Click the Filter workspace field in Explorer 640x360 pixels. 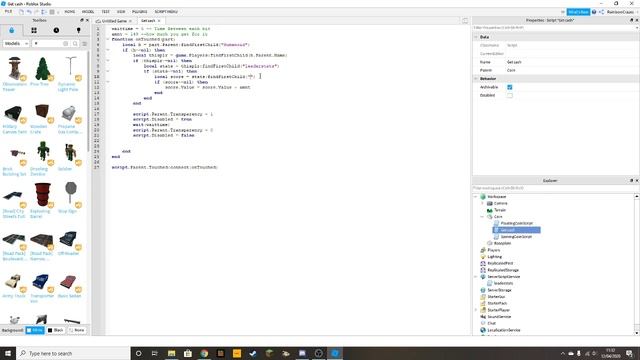pos(555,188)
